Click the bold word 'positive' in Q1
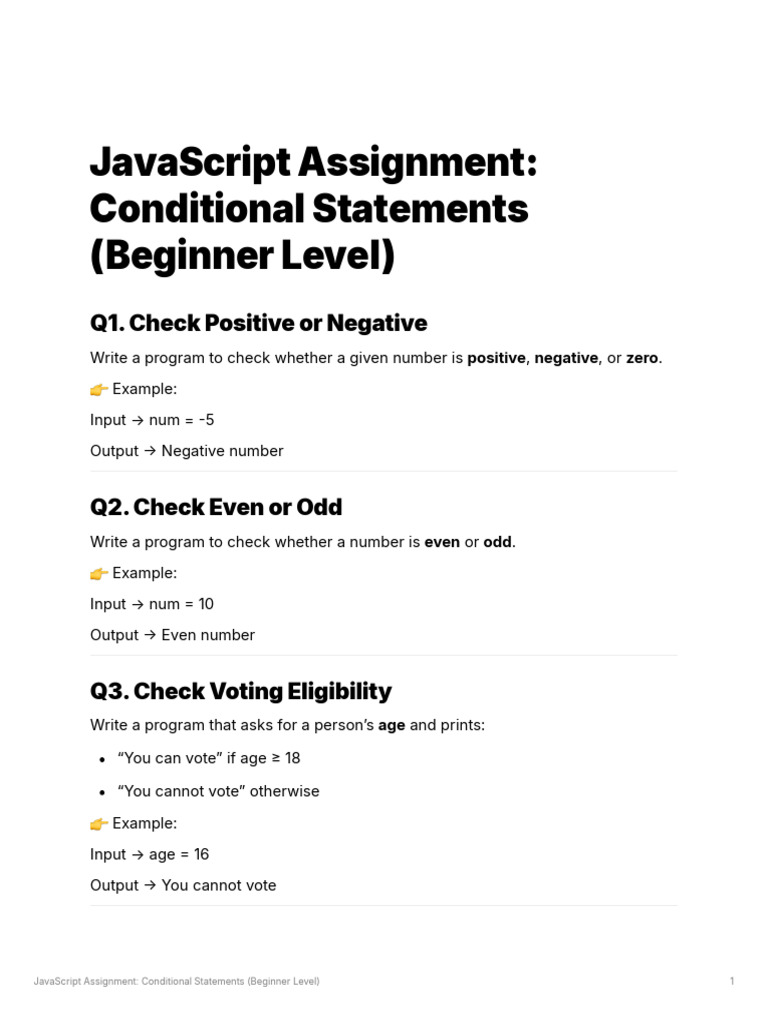 [496, 358]
